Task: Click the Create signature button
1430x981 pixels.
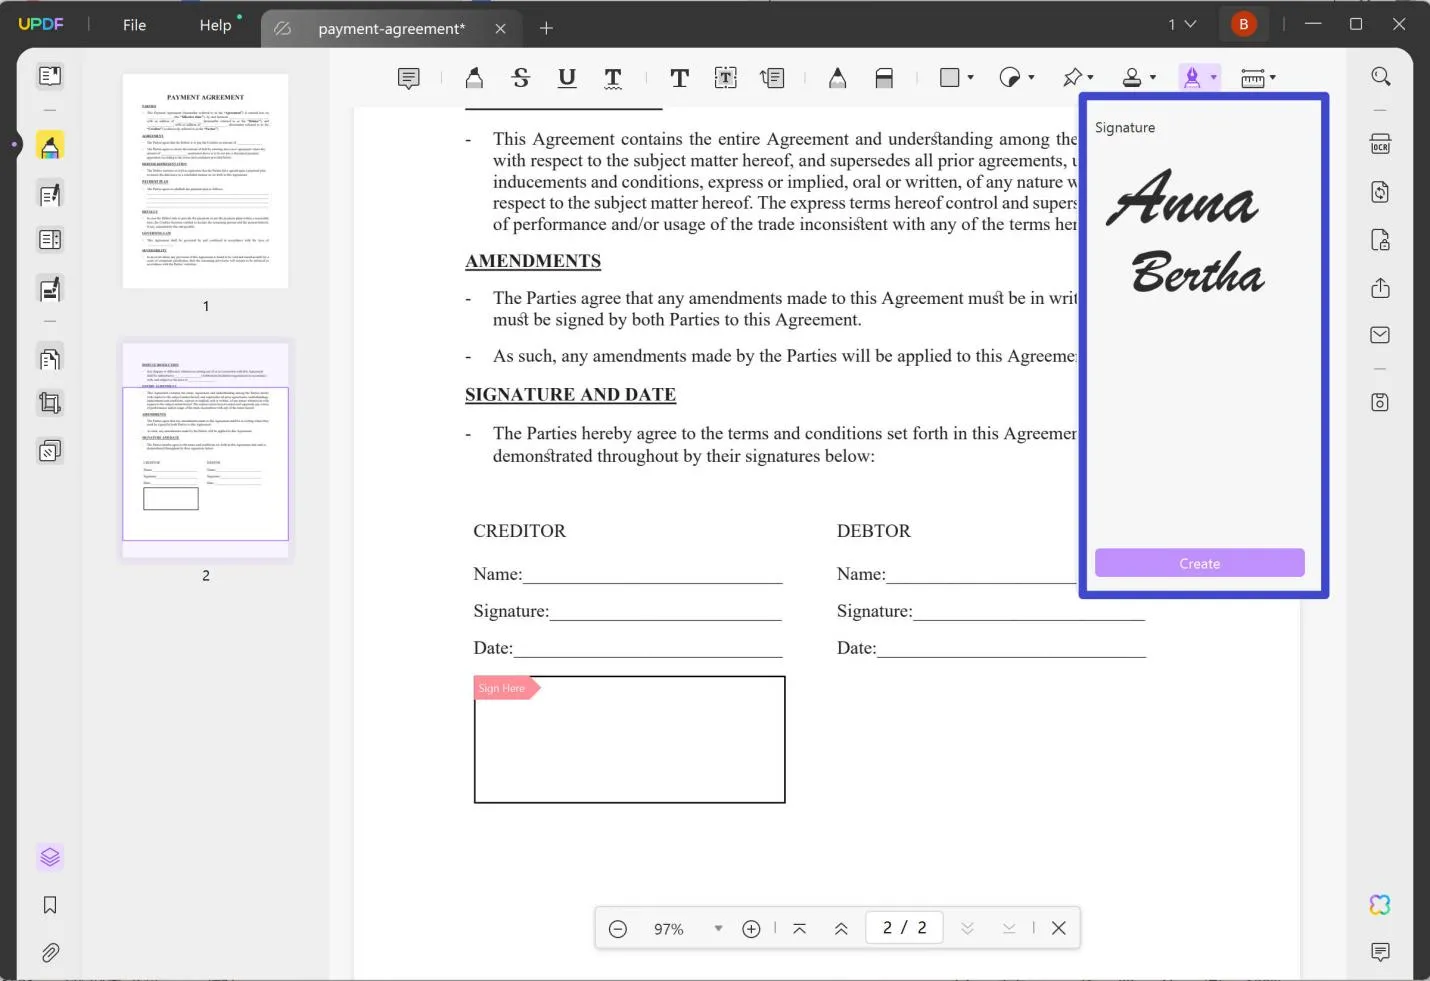Action: point(1199,563)
